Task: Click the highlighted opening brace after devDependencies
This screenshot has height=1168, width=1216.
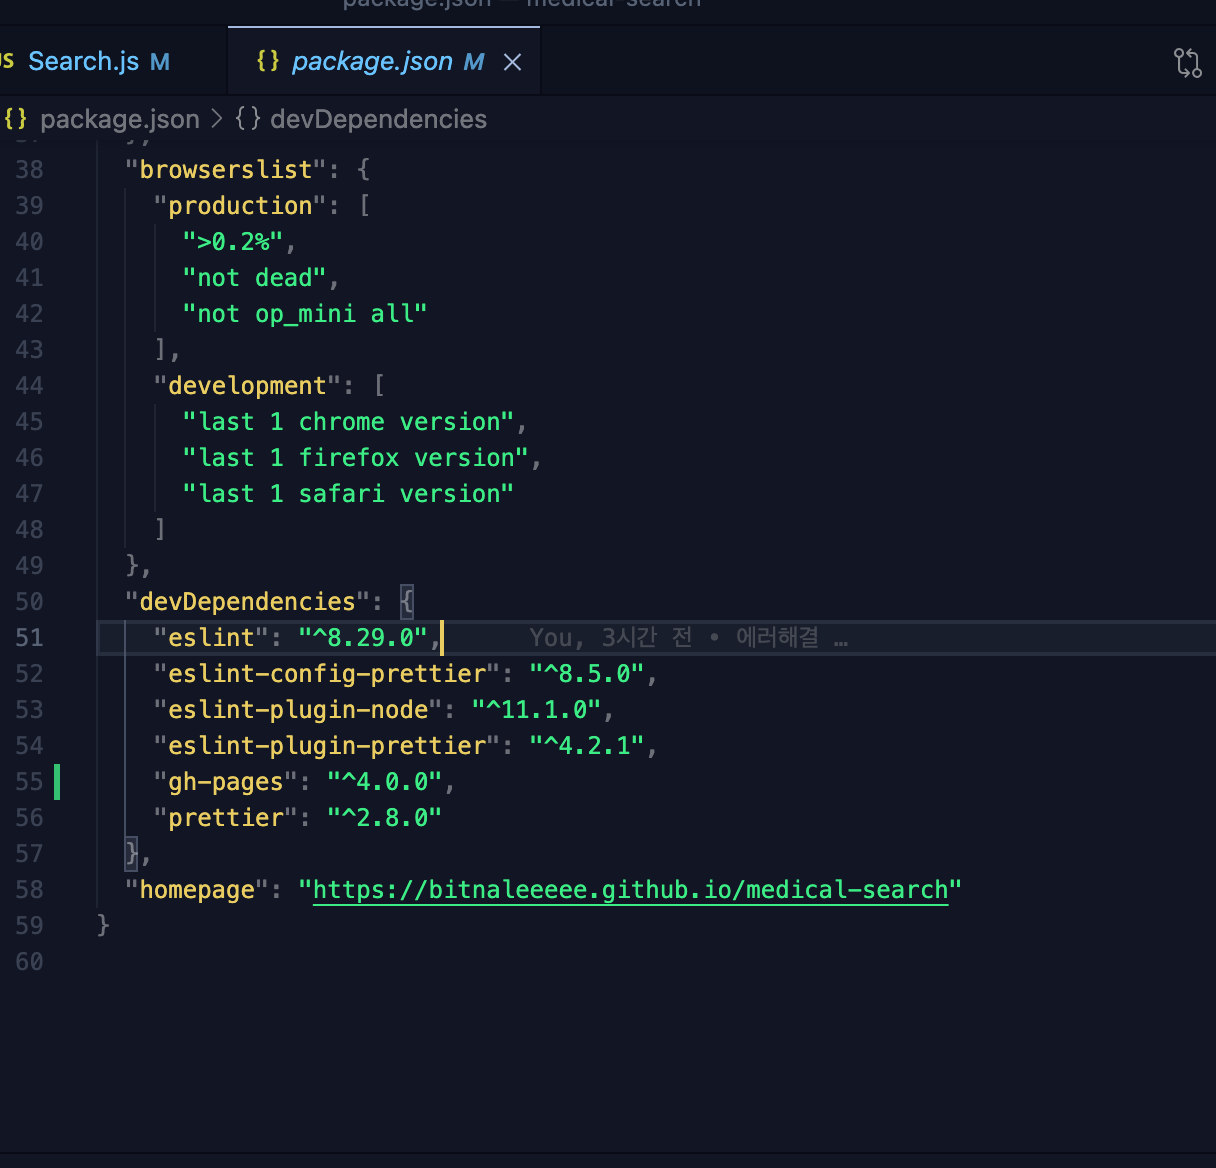Action: 407,601
